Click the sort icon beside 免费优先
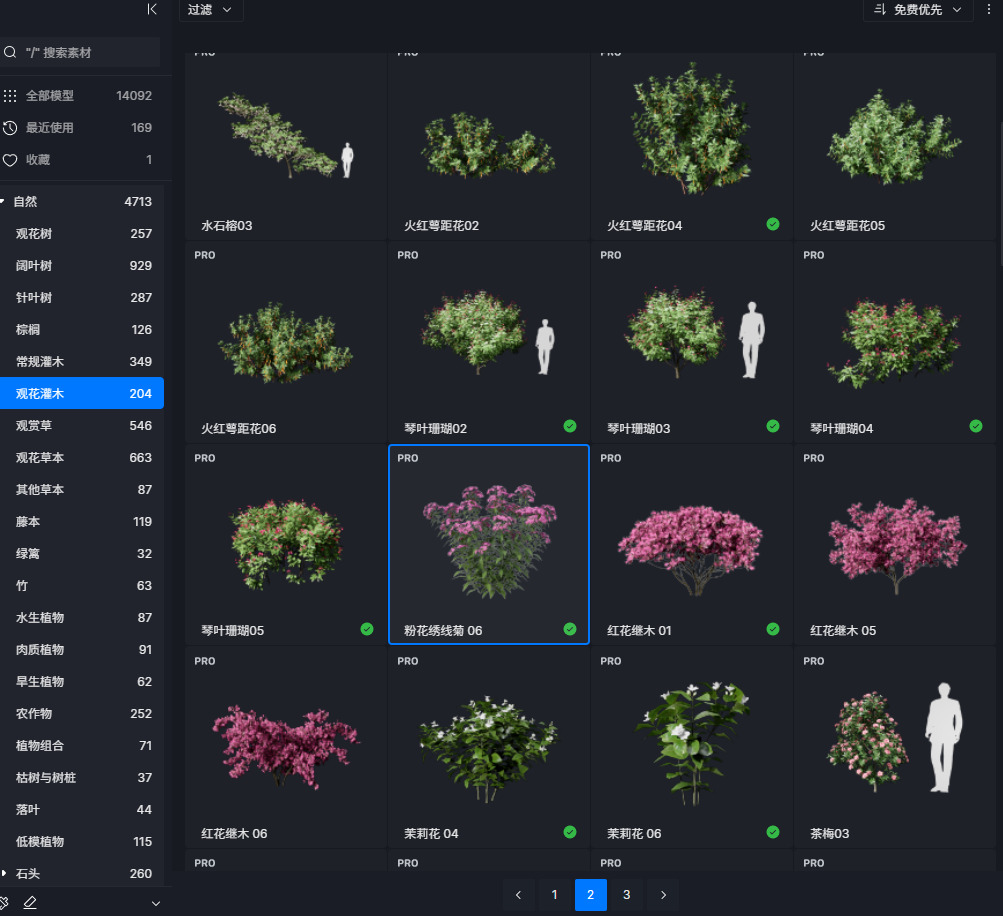Screen dimensions: 1003x916 click(880, 9)
